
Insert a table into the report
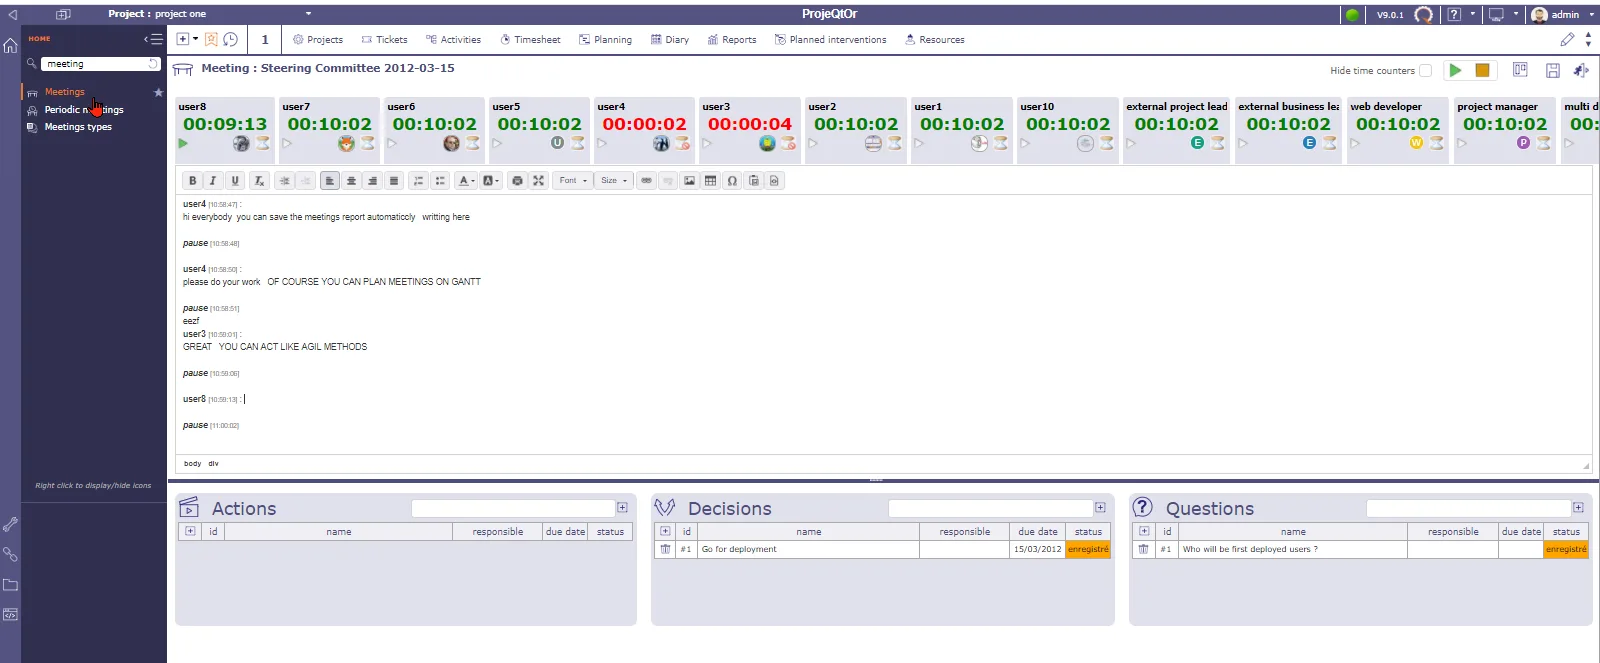click(710, 181)
